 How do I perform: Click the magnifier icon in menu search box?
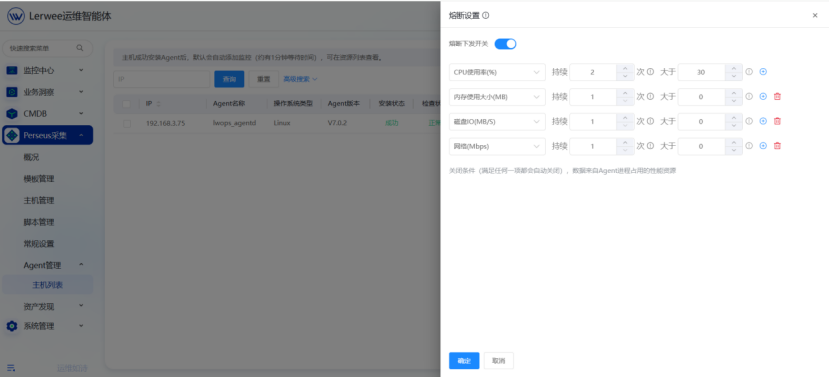click(x=80, y=48)
